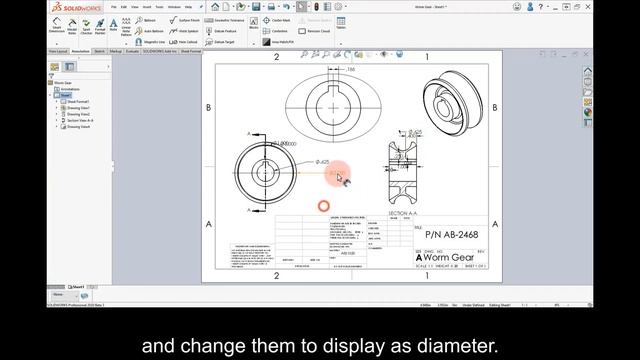Expand the Sheet Format1 tree node
The height and width of the screenshot is (360, 640).
(x=57, y=102)
